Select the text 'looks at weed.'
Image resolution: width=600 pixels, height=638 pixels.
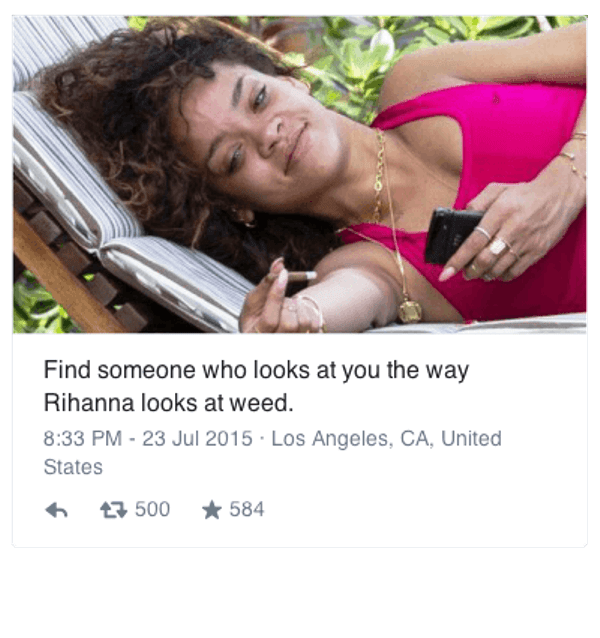(217, 403)
